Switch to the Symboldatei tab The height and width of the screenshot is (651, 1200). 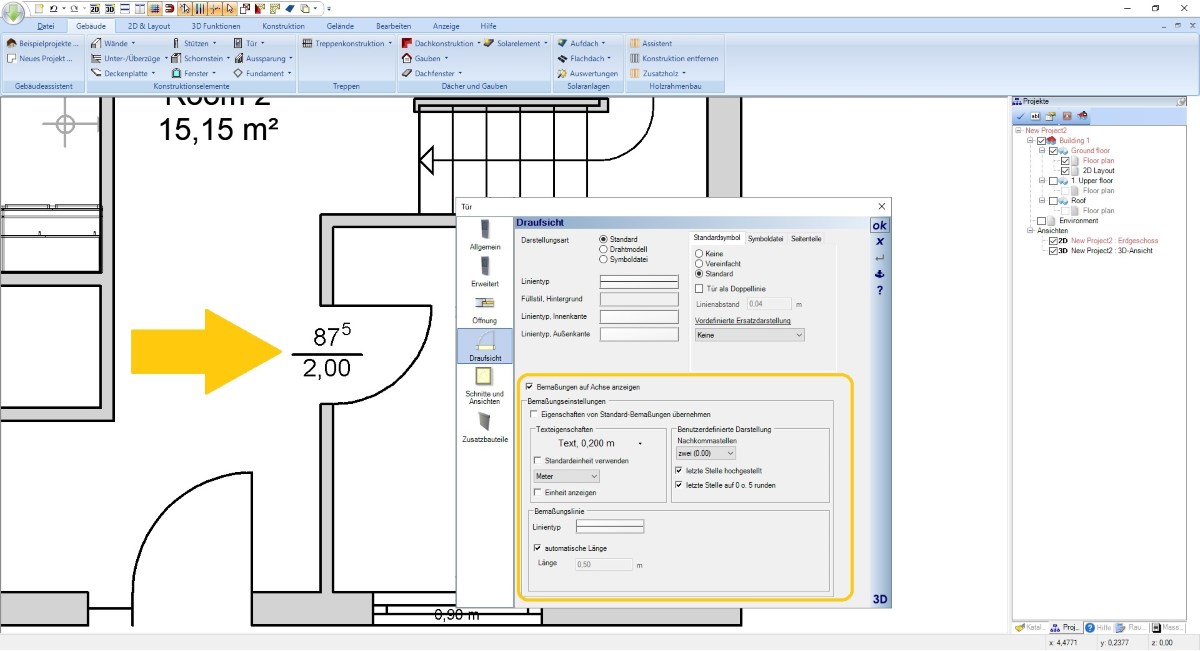(x=765, y=238)
